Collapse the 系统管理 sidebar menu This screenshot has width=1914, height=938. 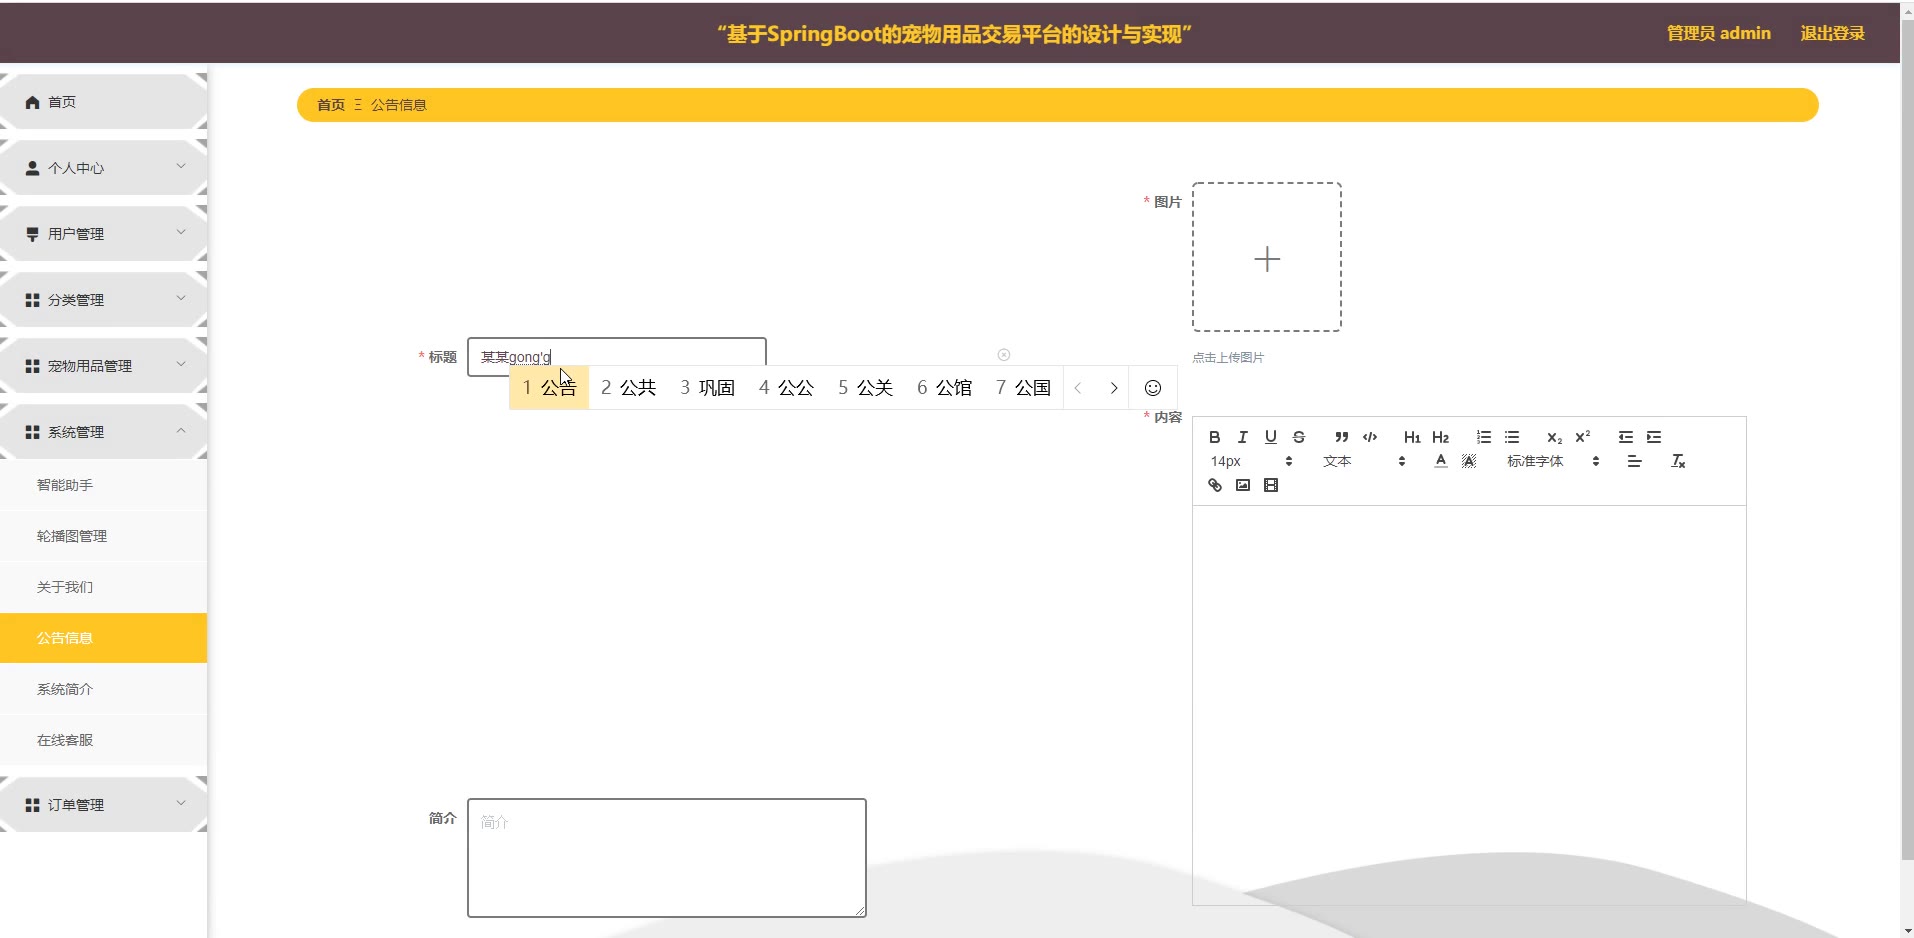pyautogui.click(x=103, y=432)
